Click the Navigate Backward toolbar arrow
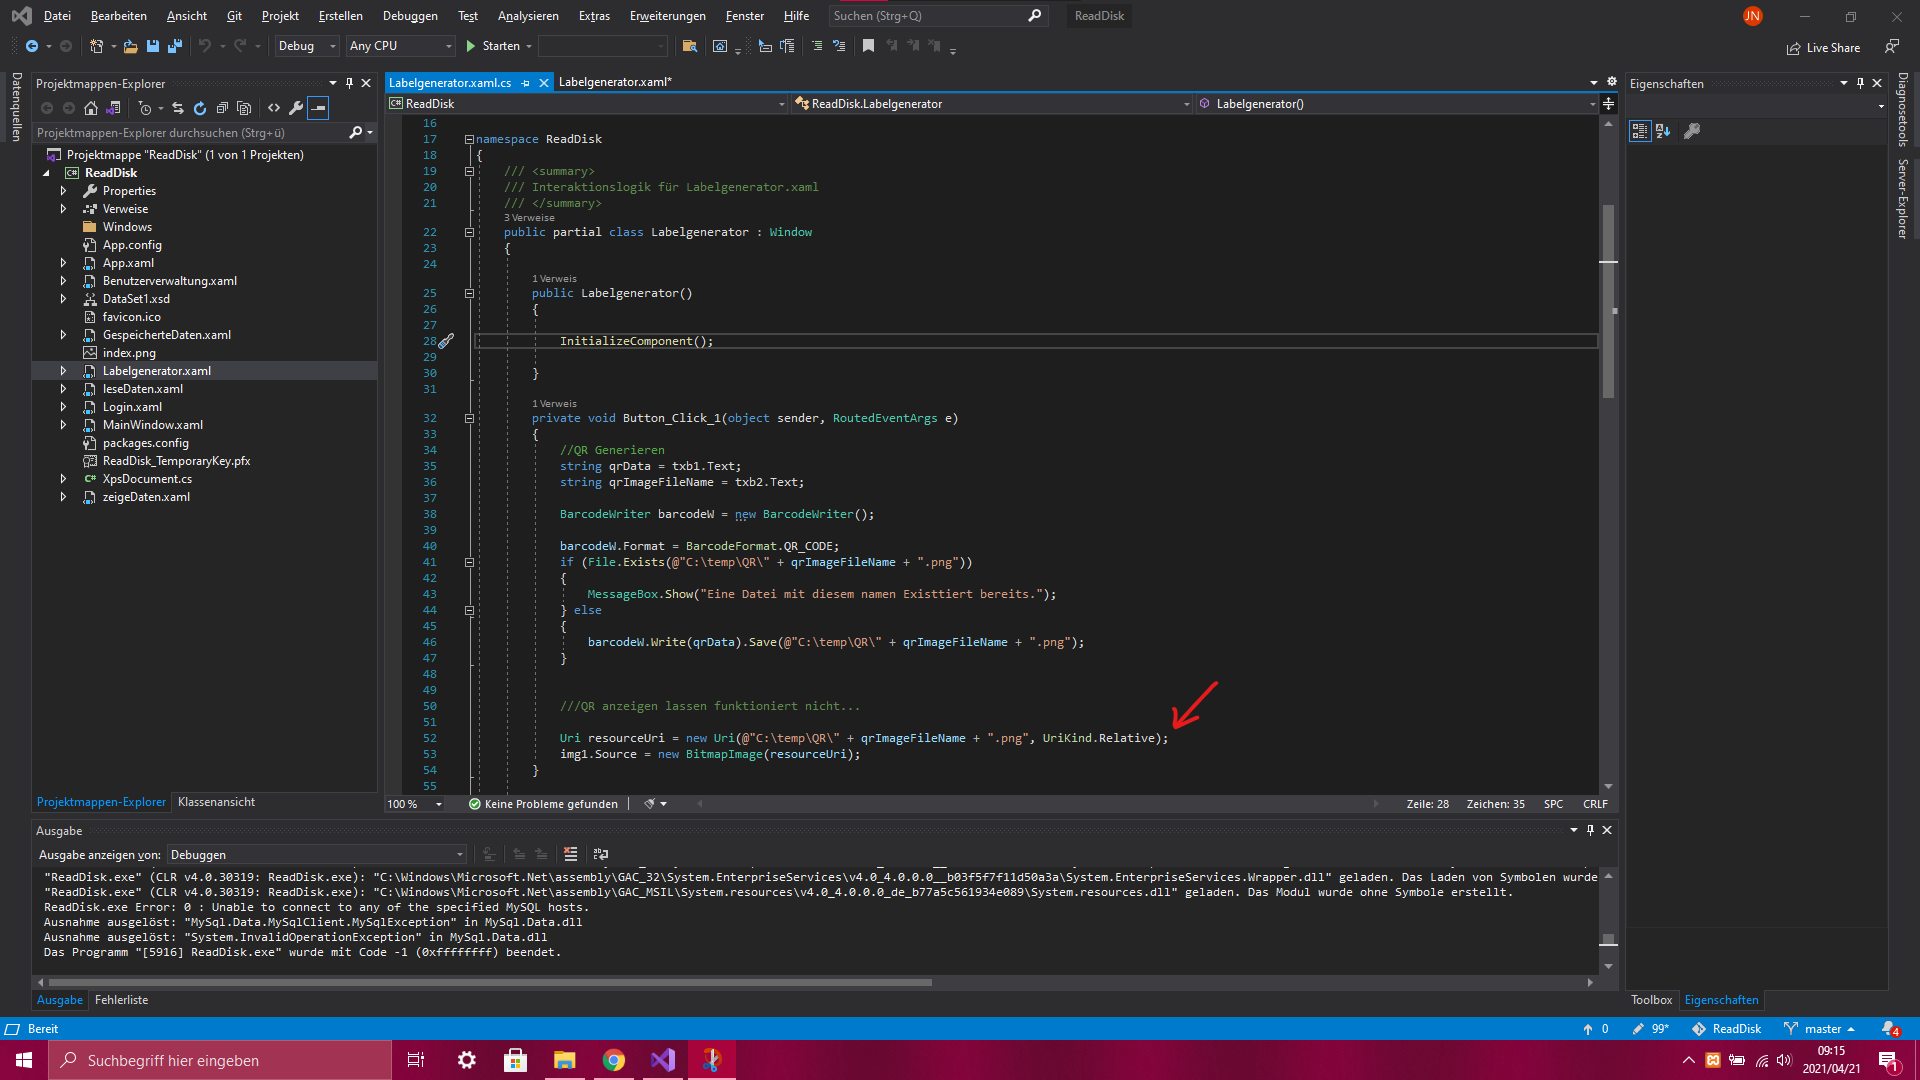Image resolution: width=1920 pixels, height=1080 pixels. point(32,46)
